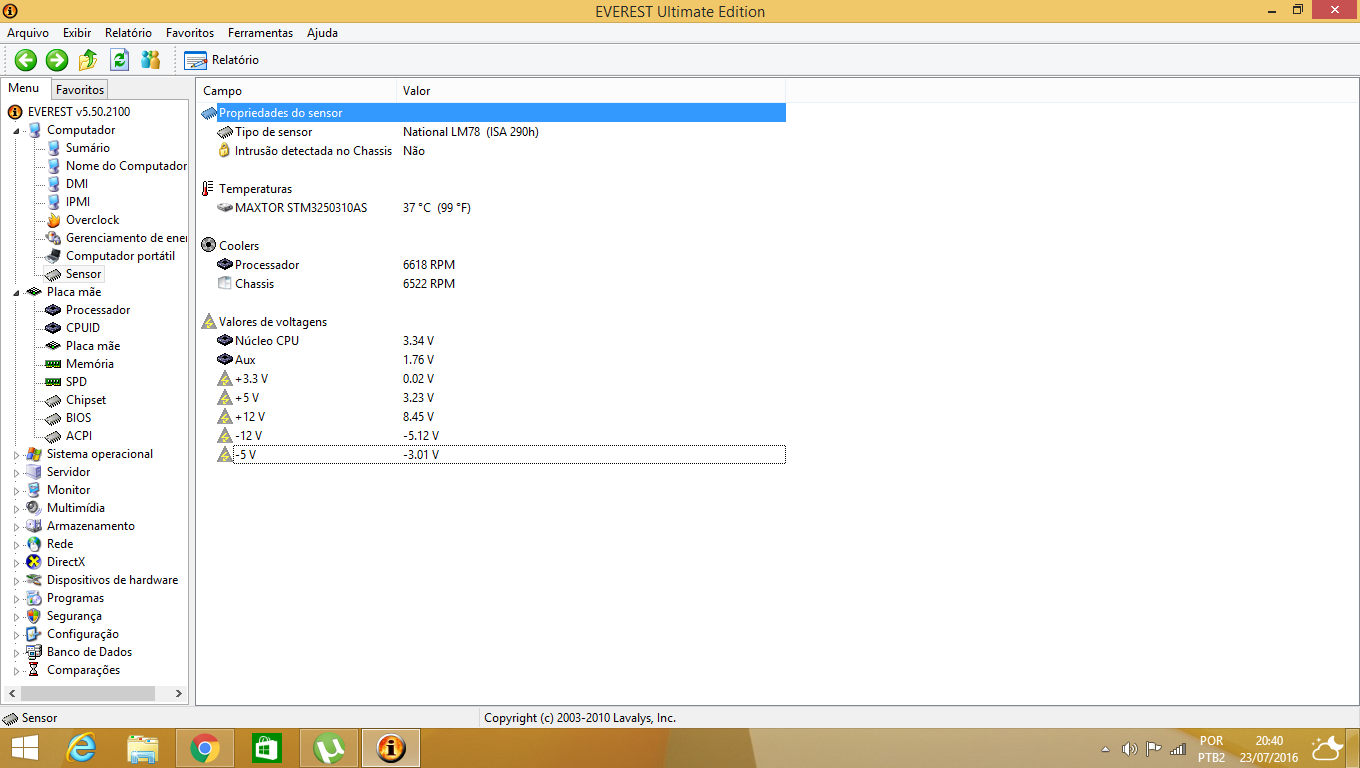
Task: Open the Ajuda menu
Action: [x=322, y=33]
